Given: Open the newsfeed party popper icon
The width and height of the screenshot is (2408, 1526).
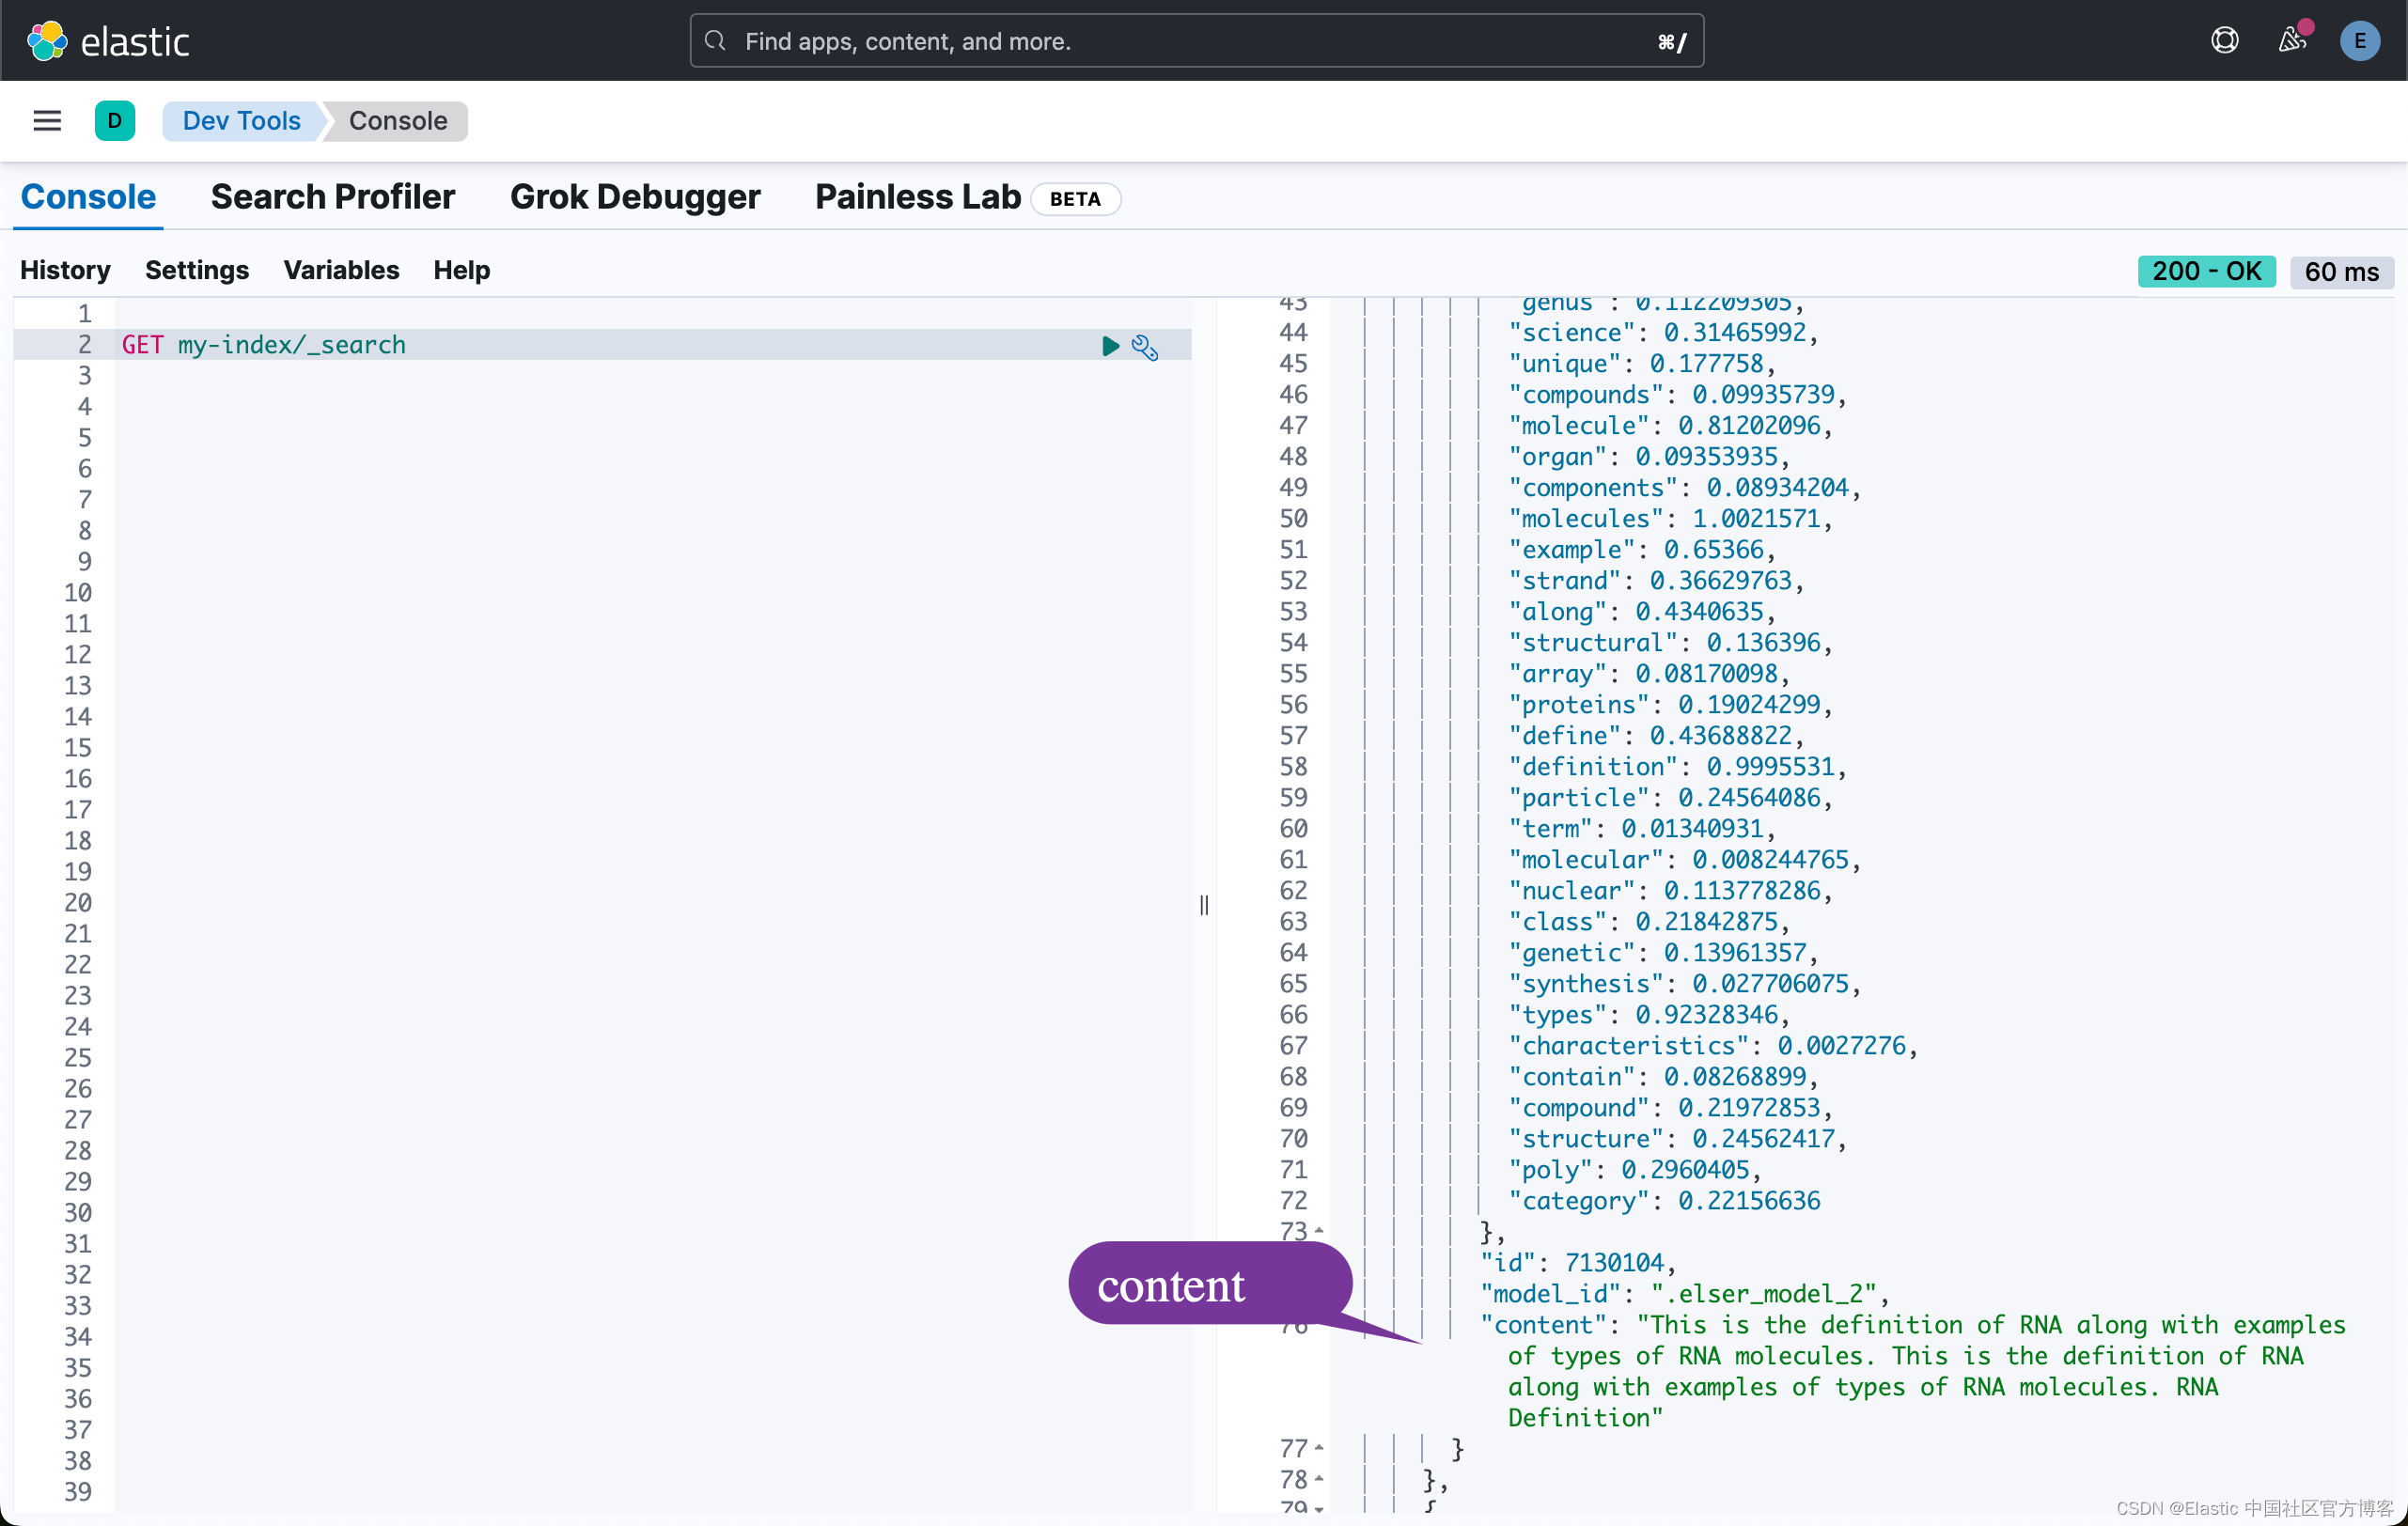Looking at the screenshot, I should (2290, 42).
